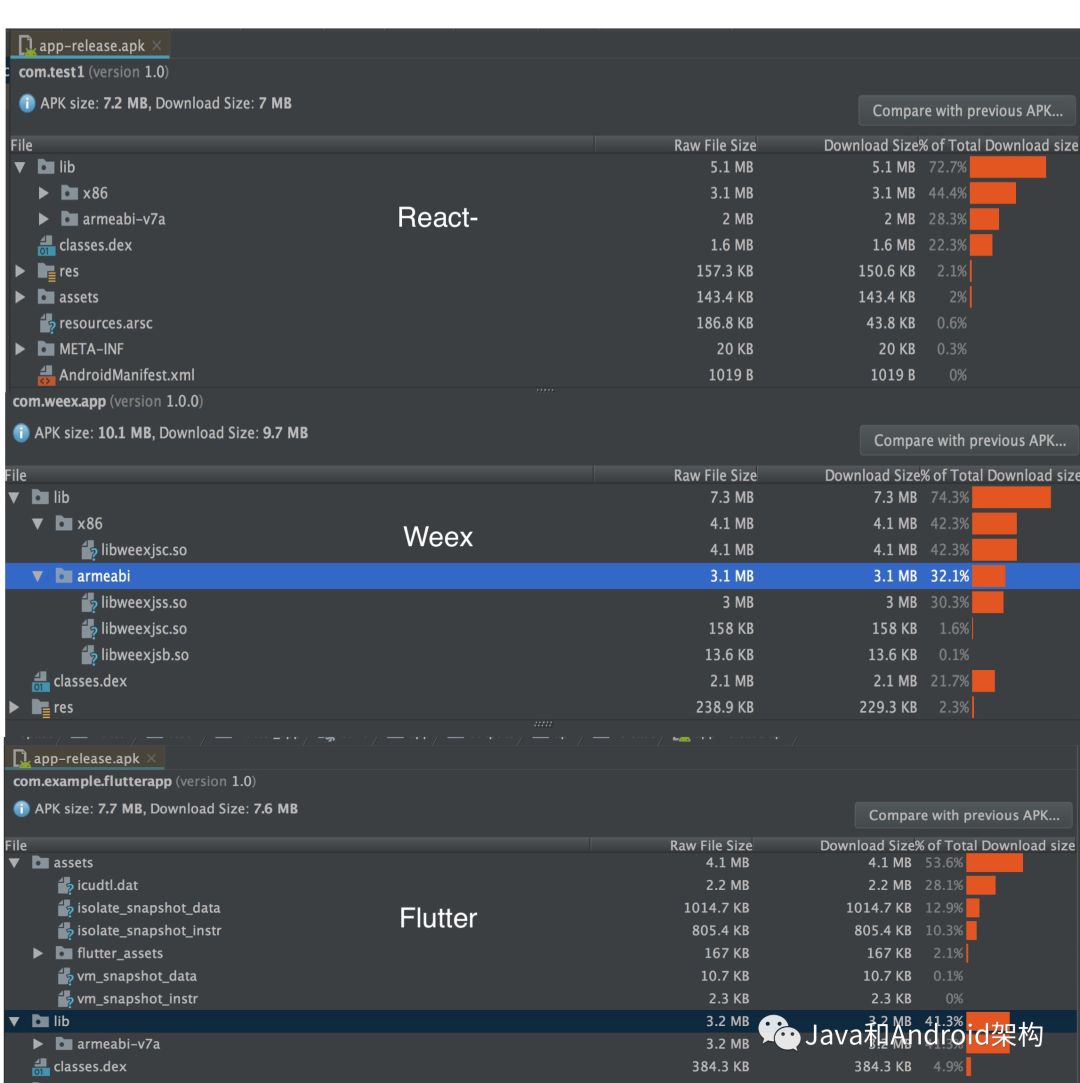Click the divider grip between React and Weex panels
Screen dimensions: 1080x1083
point(545,390)
